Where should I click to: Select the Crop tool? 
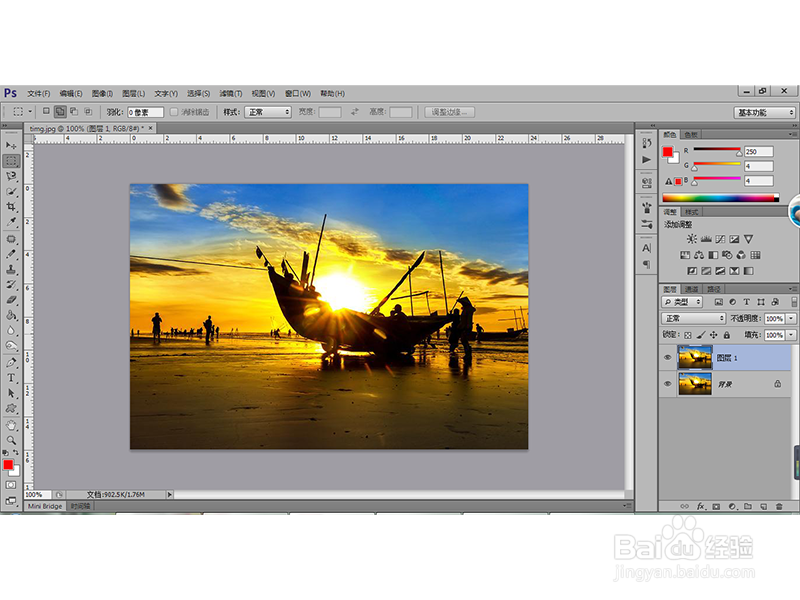(x=11, y=207)
